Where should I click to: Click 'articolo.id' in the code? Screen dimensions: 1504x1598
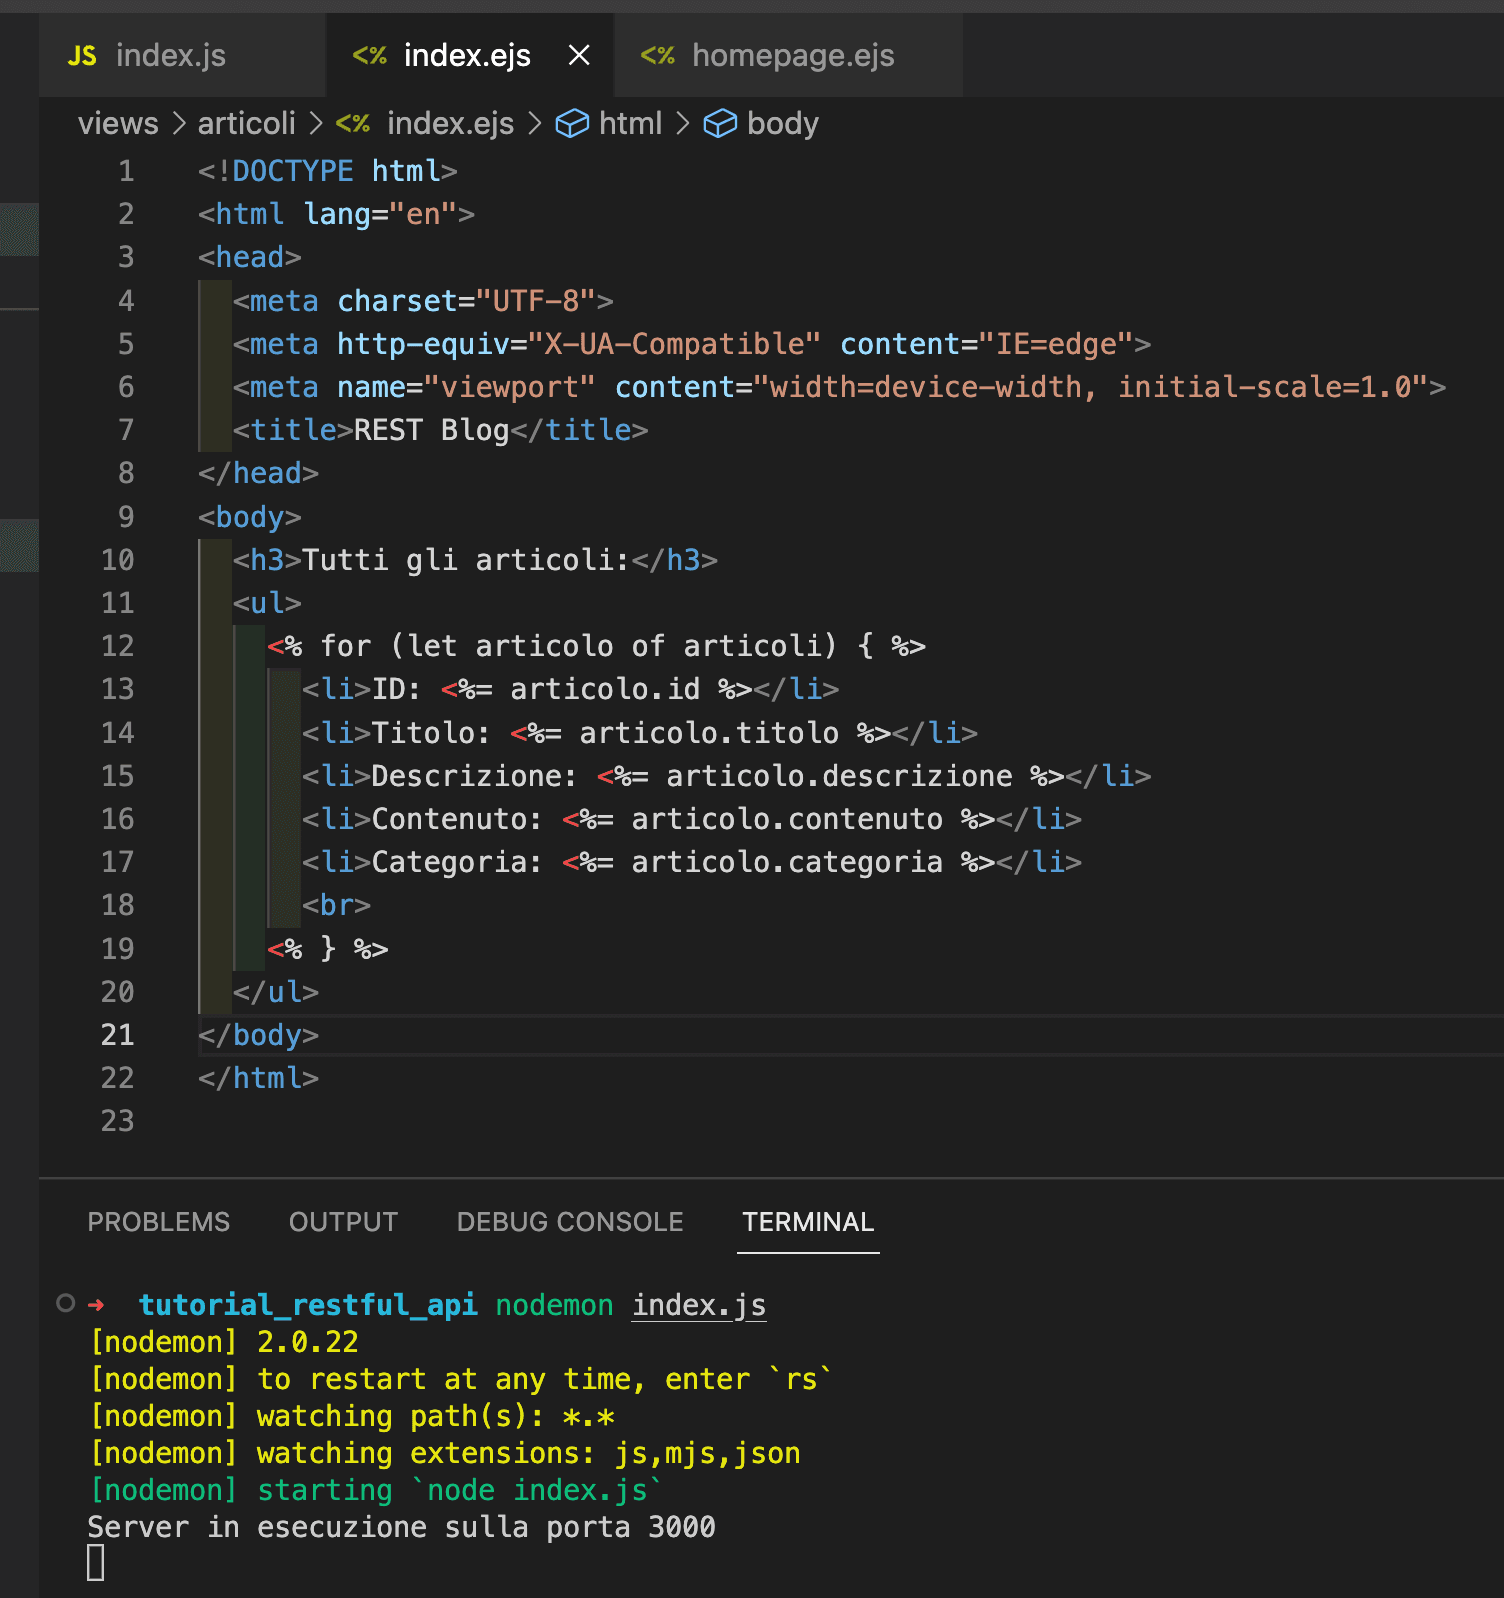tap(605, 689)
